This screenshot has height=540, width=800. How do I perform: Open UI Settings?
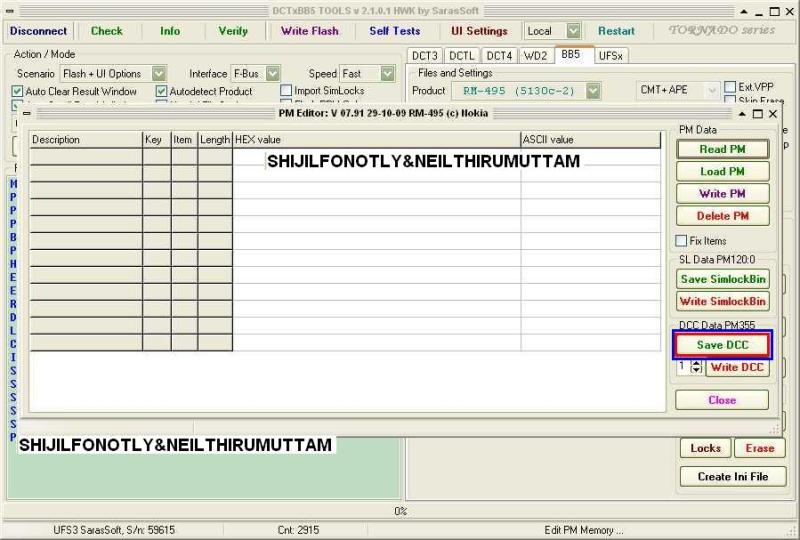[x=479, y=31]
